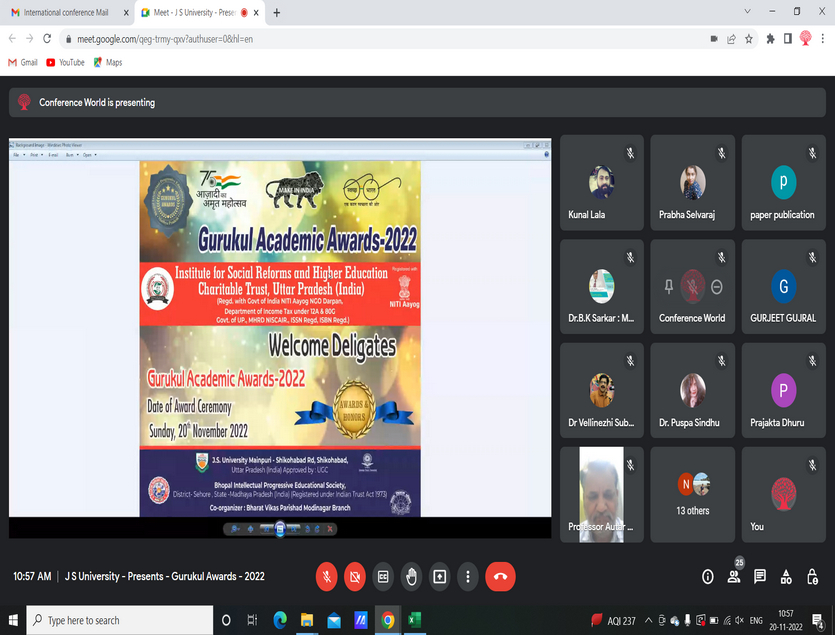Reload the Meet page

tap(47, 38)
